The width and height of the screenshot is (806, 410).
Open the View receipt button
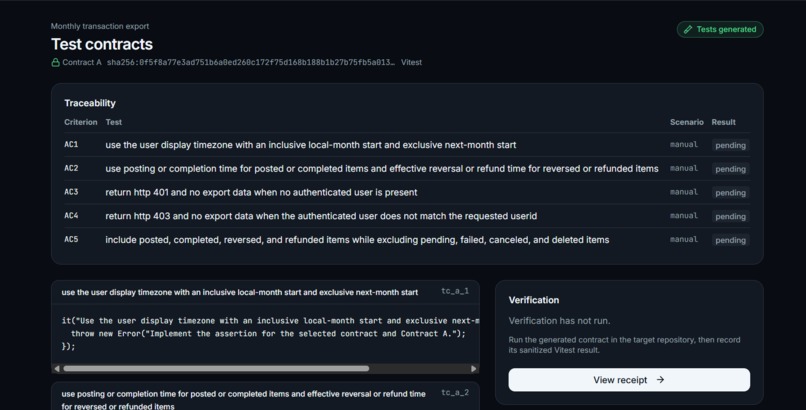[629, 380]
